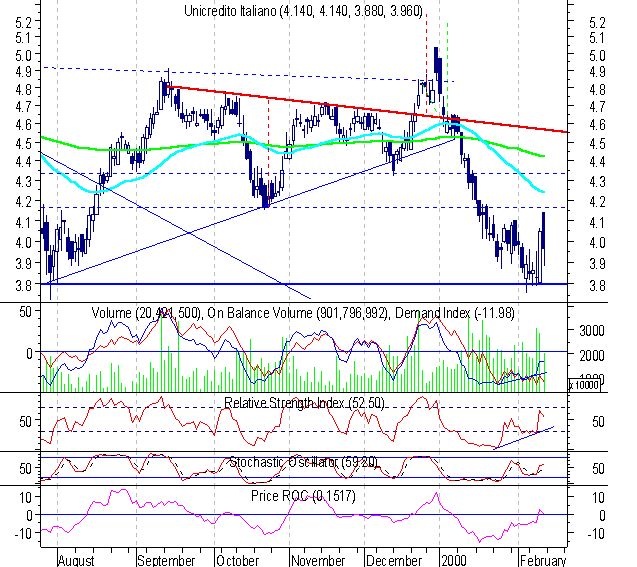Screen dimensions: 637x567
Task: Click the December label on the date axis
Action: pos(394,561)
